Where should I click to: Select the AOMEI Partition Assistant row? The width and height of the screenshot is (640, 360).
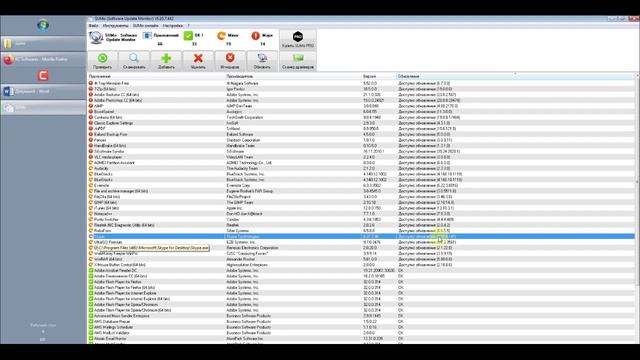click(361, 163)
